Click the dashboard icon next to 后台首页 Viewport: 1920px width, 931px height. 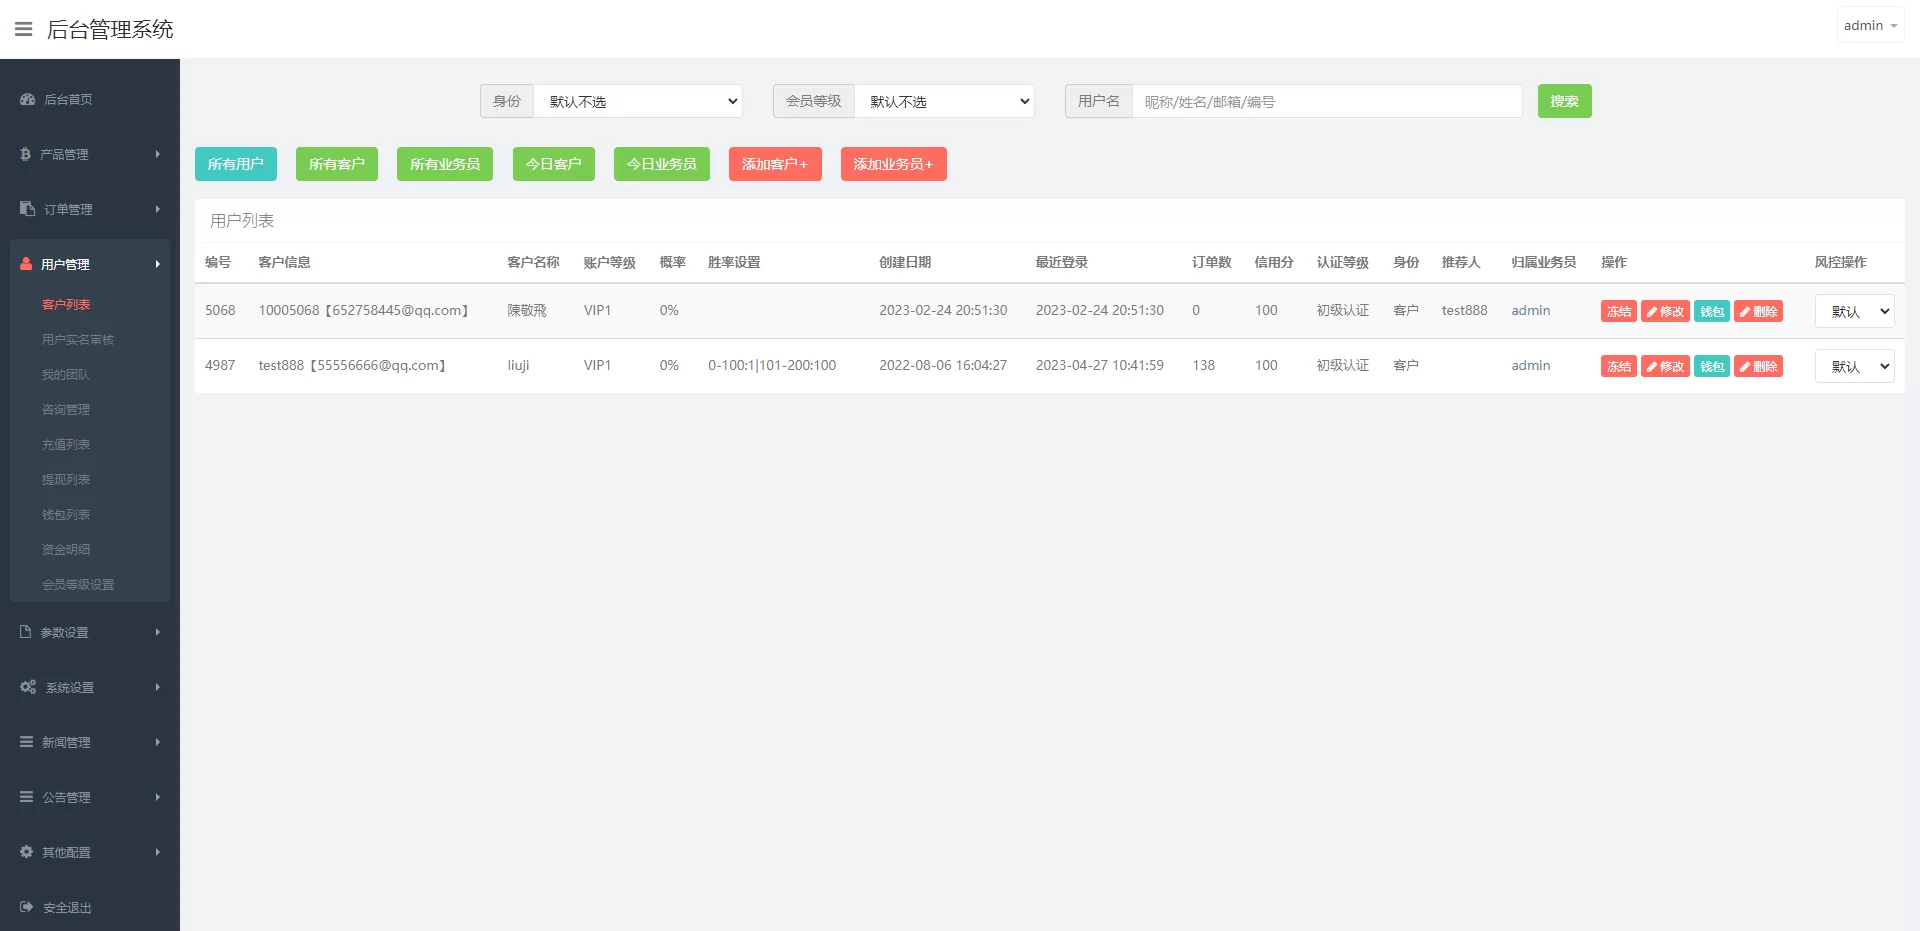click(27, 99)
